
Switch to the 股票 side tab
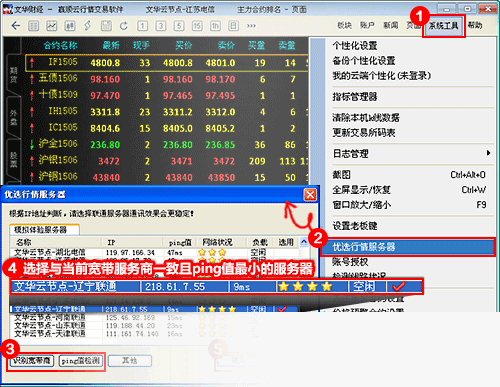click(13, 159)
